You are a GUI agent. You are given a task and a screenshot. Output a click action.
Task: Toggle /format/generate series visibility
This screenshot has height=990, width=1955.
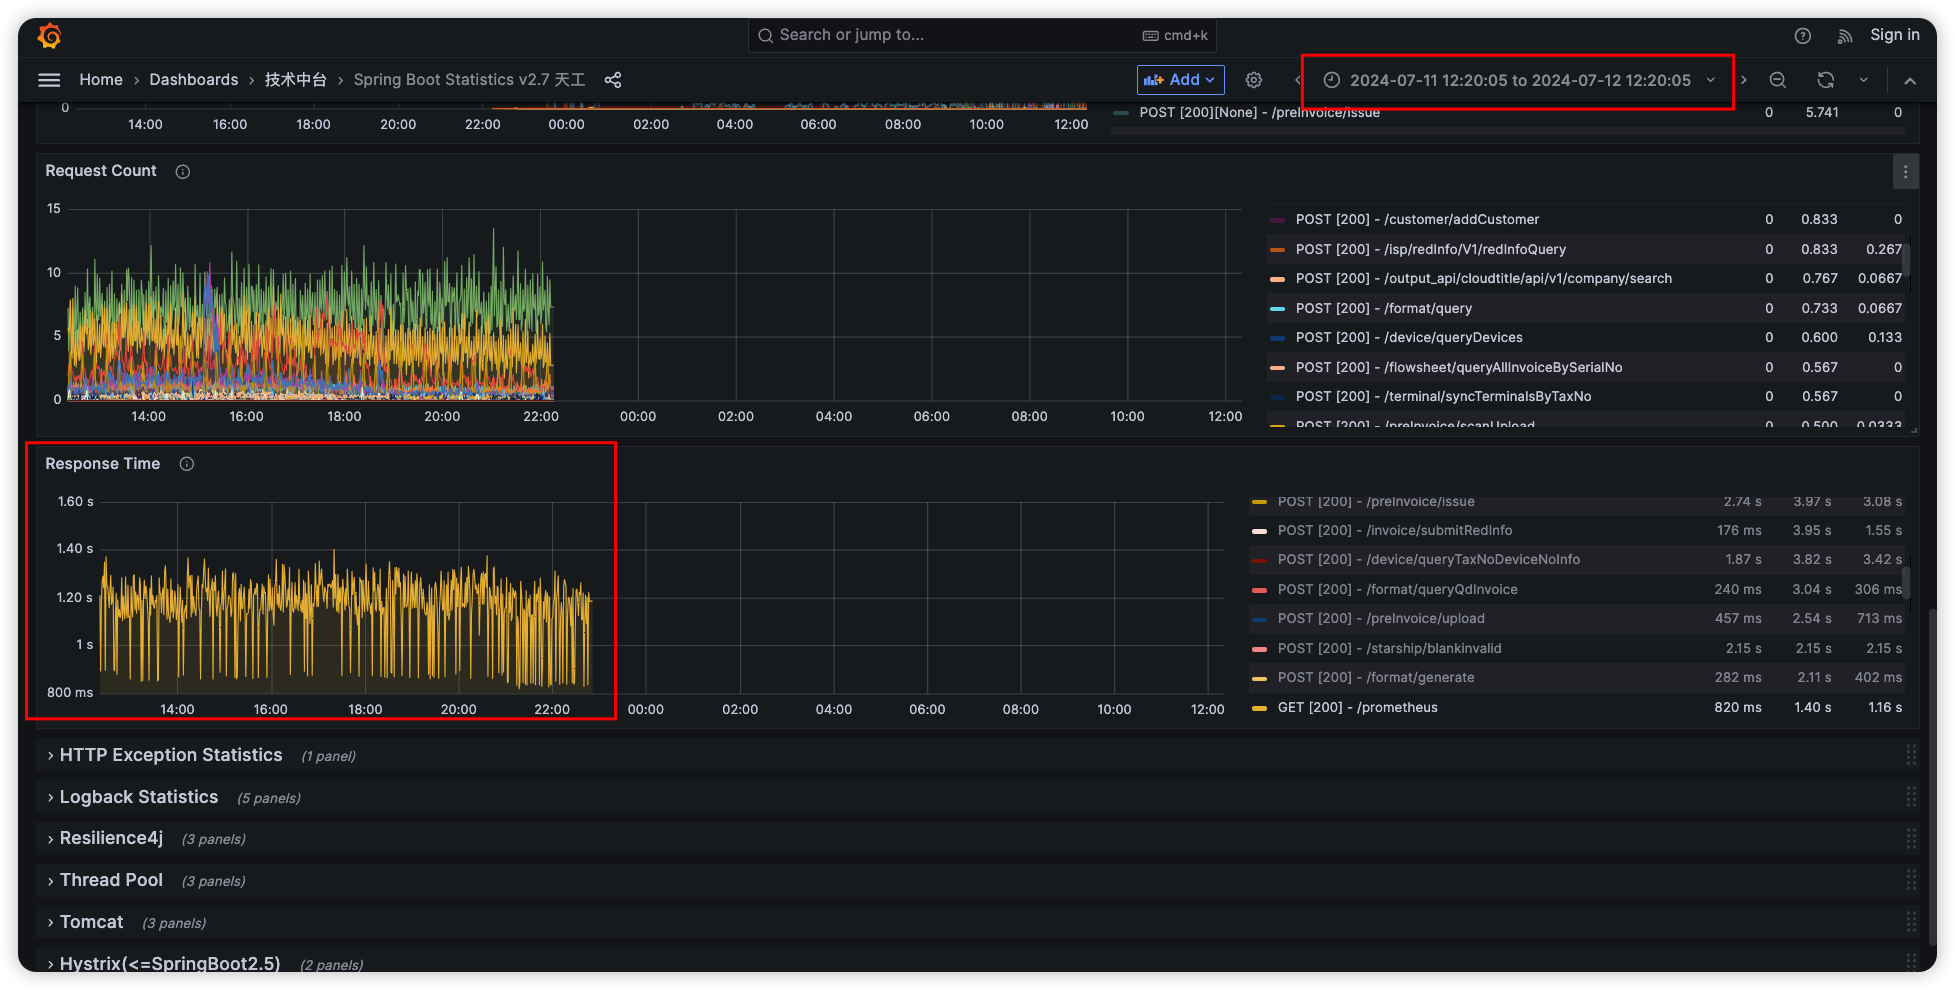(x=1375, y=678)
